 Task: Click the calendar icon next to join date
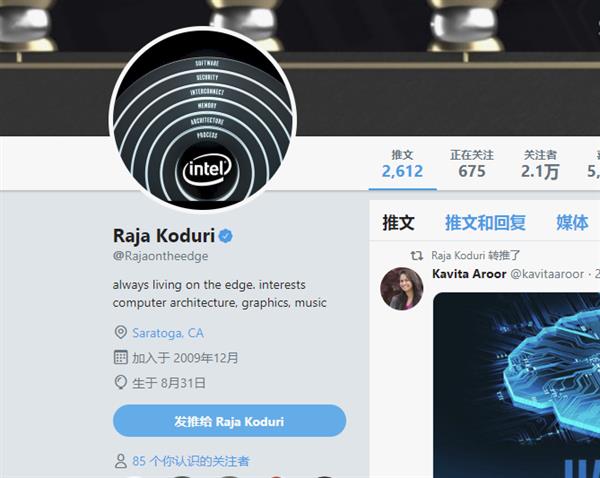click(121, 357)
